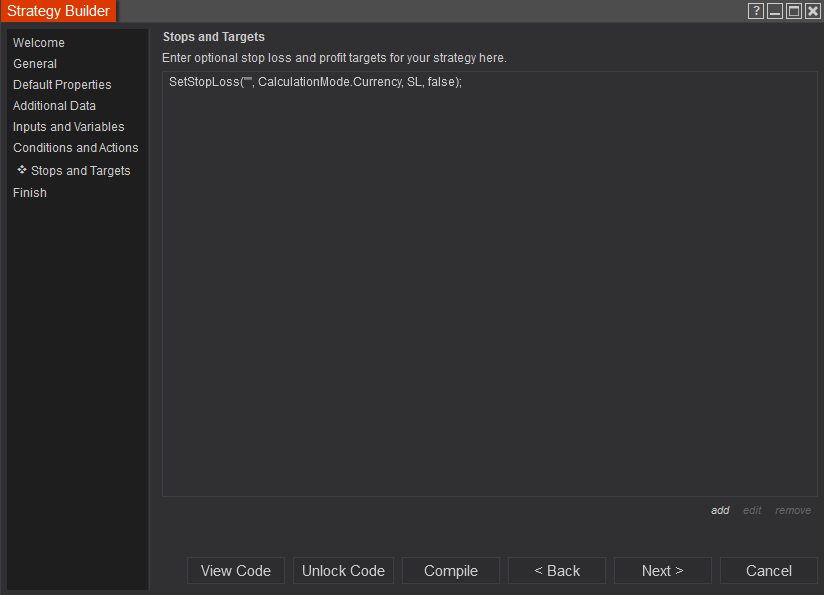
Task: Click the Unlock Code button
Action: (x=343, y=571)
